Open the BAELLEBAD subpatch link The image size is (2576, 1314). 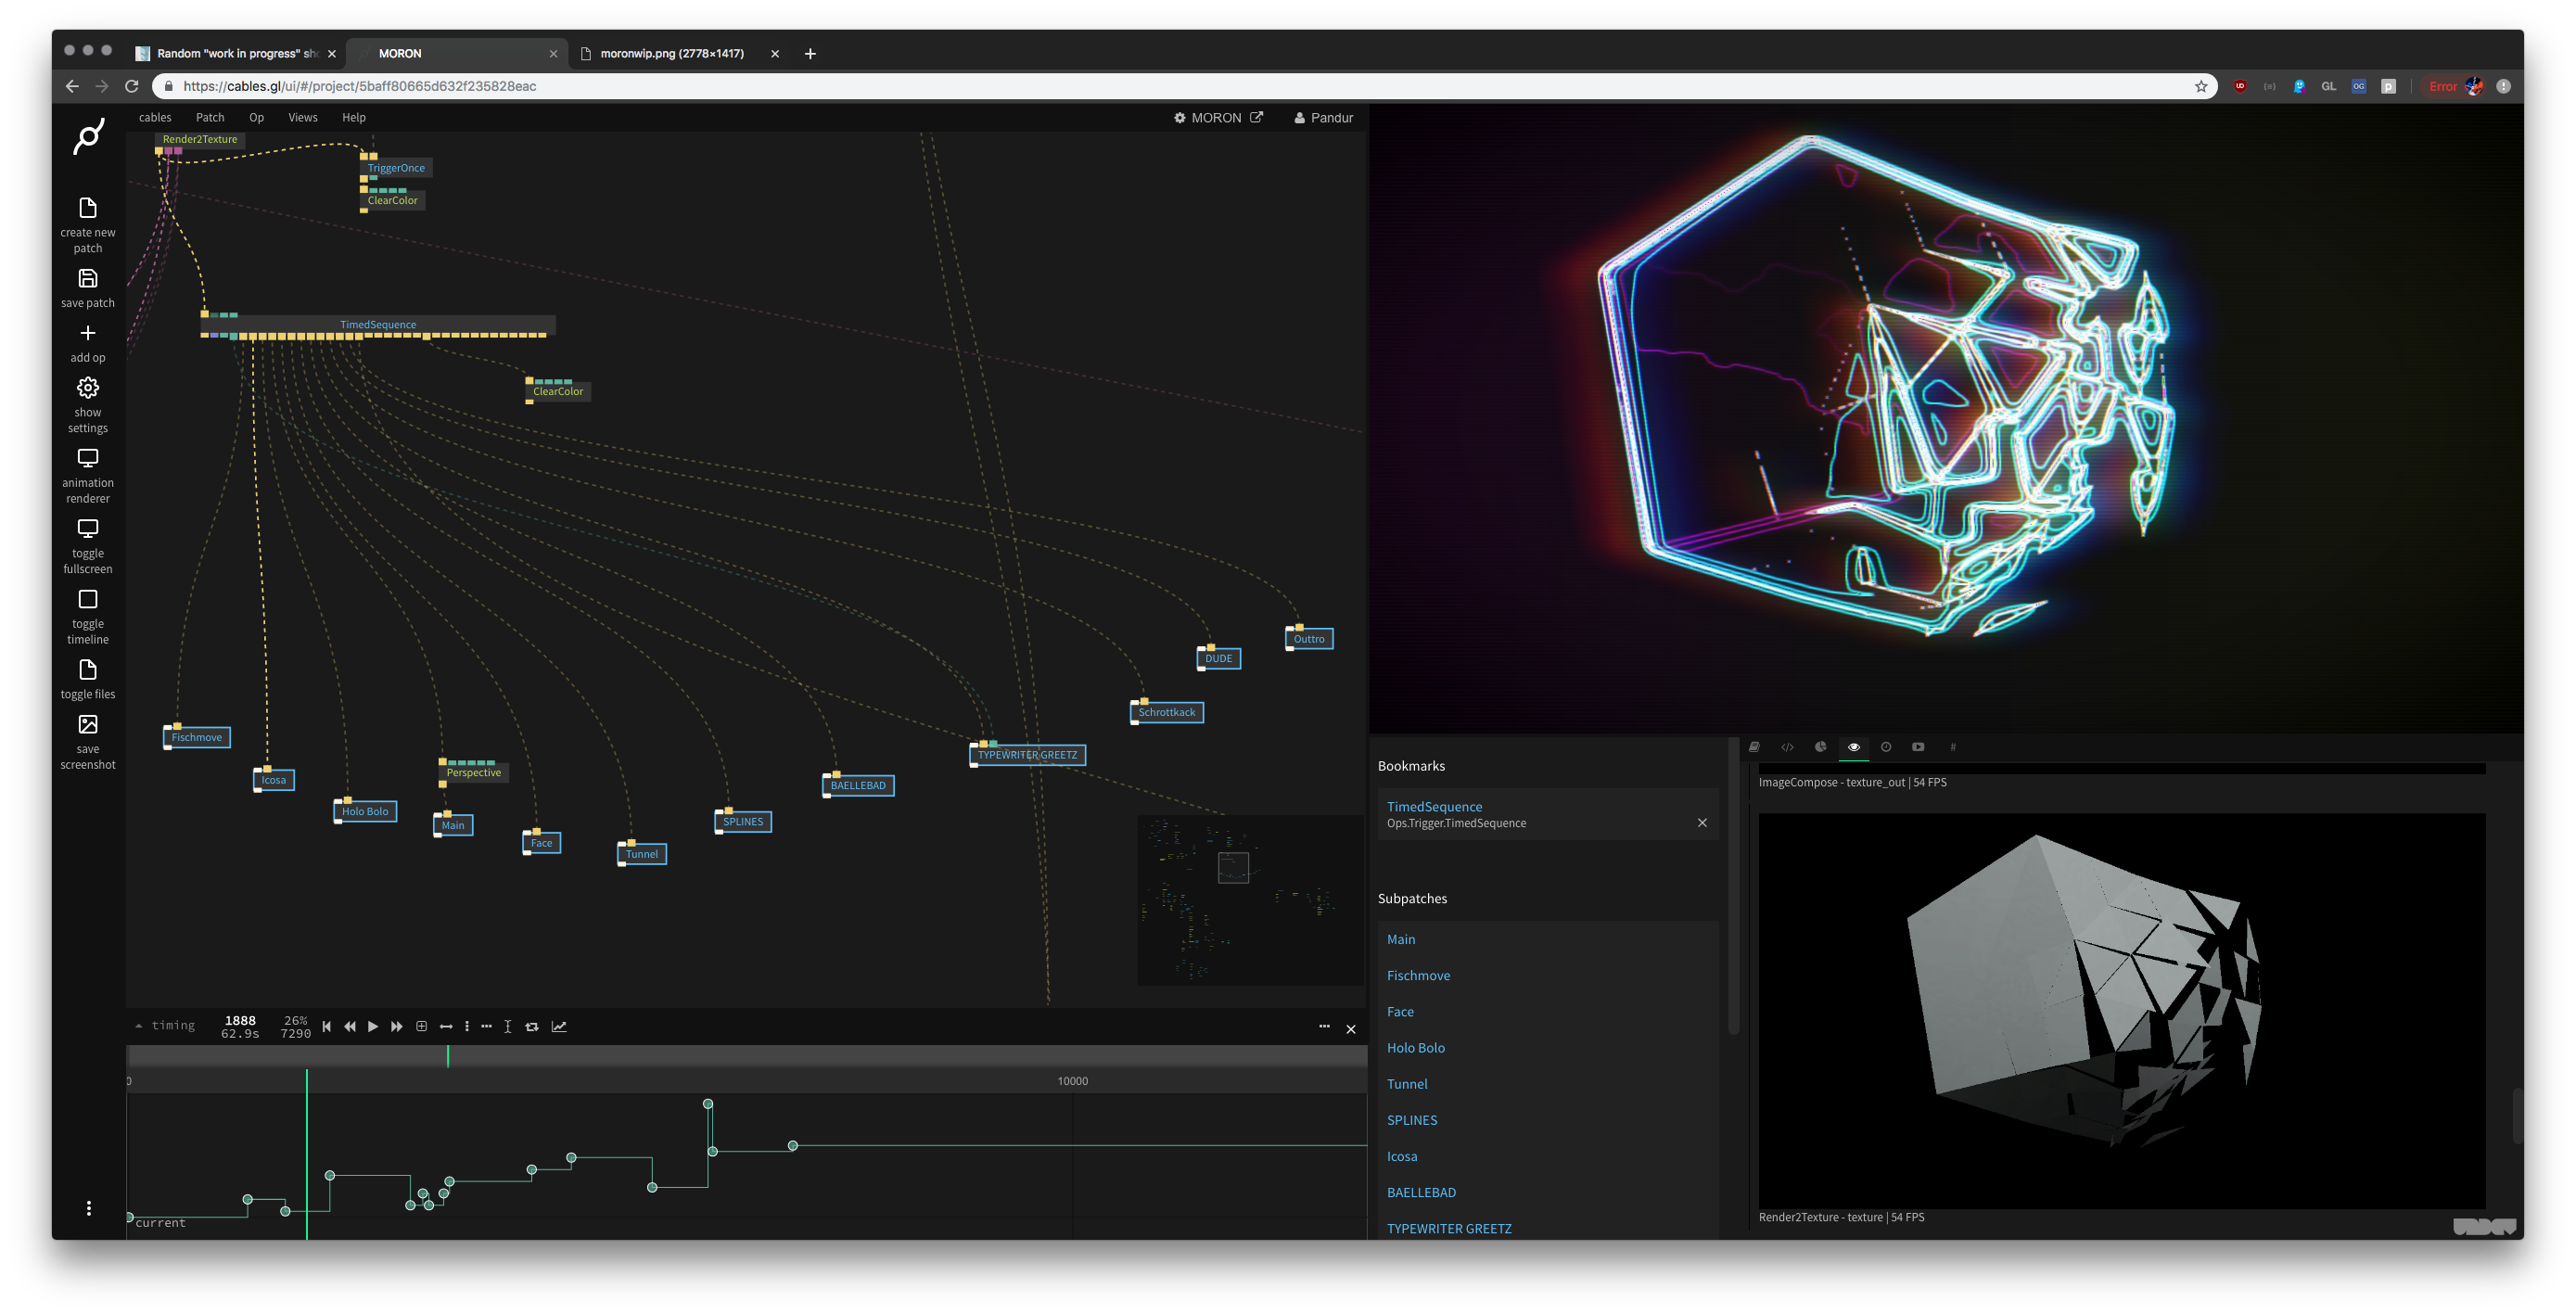pyautogui.click(x=1421, y=1192)
